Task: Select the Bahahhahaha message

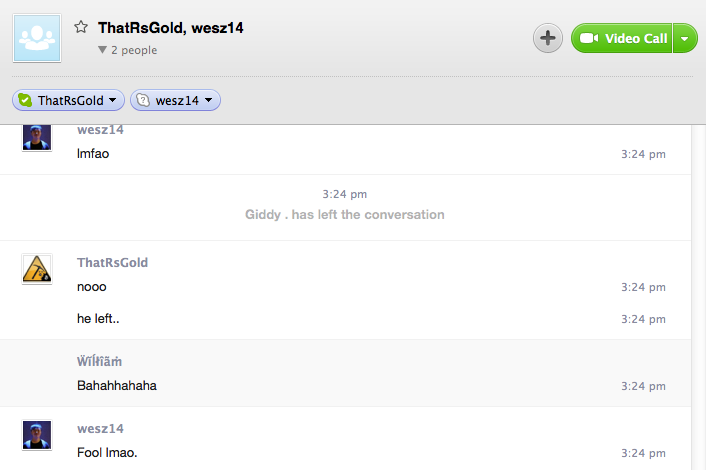Action: click(117, 385)
